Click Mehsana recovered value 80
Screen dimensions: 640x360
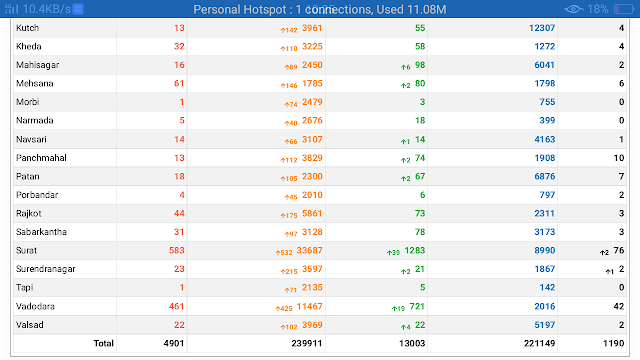click(420, 83)
